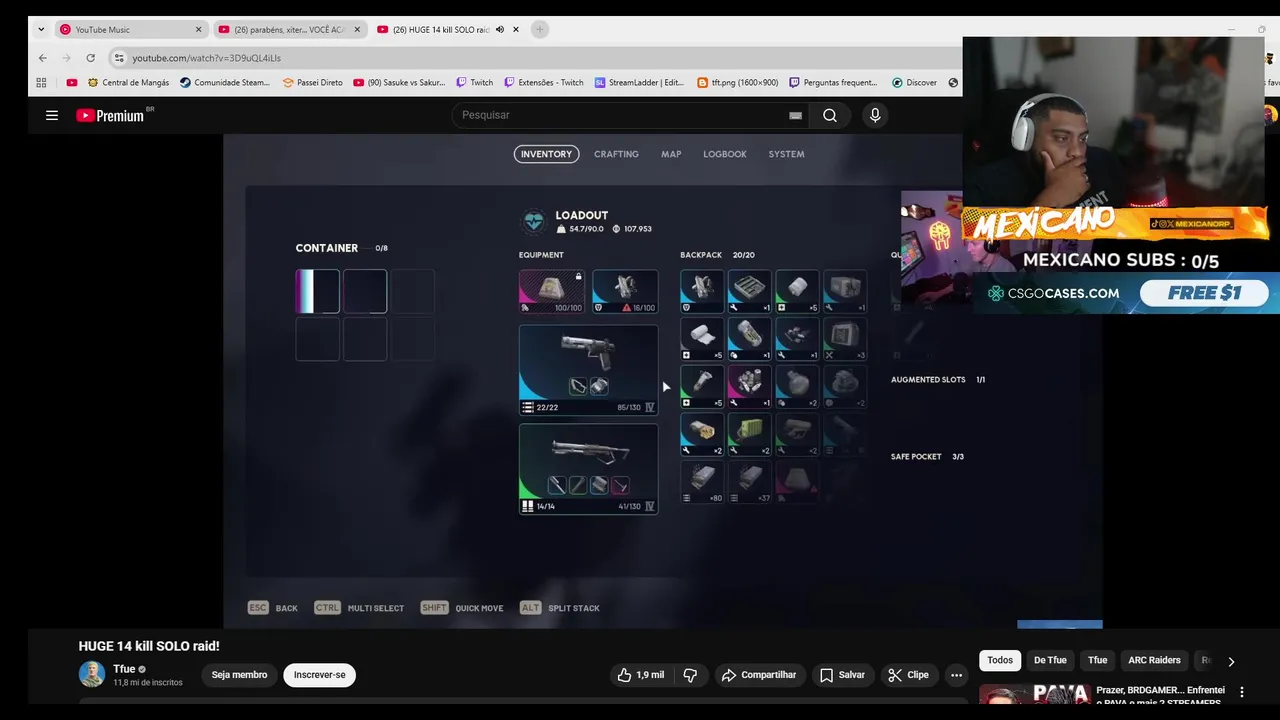Viewport: 1280px width, 720px height.
Task: Dislike the video with thumbs down
Action: tap(690, 675)
